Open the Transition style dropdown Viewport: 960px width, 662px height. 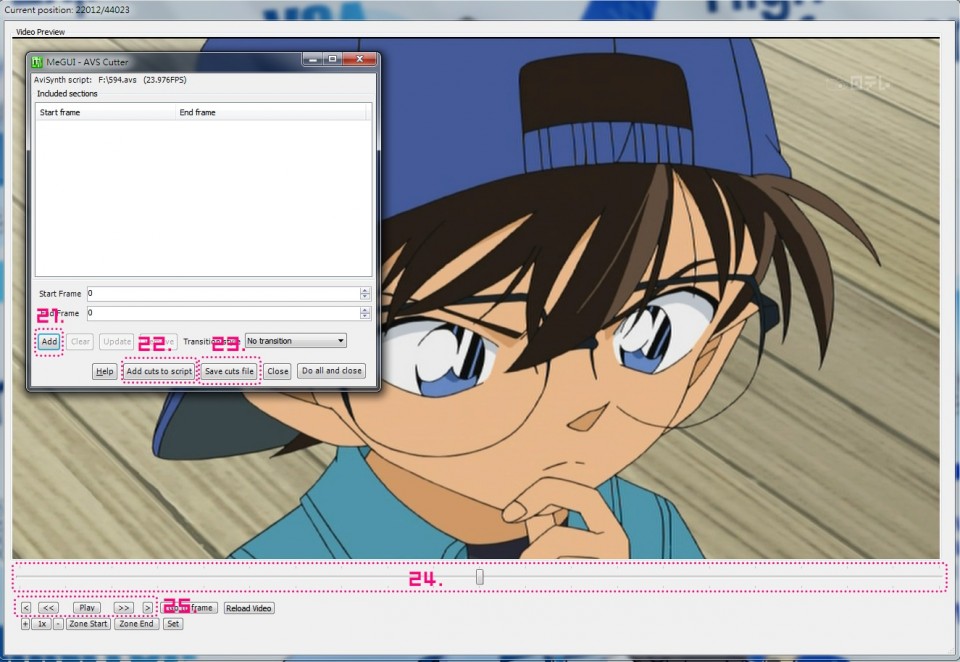point(296,341)
